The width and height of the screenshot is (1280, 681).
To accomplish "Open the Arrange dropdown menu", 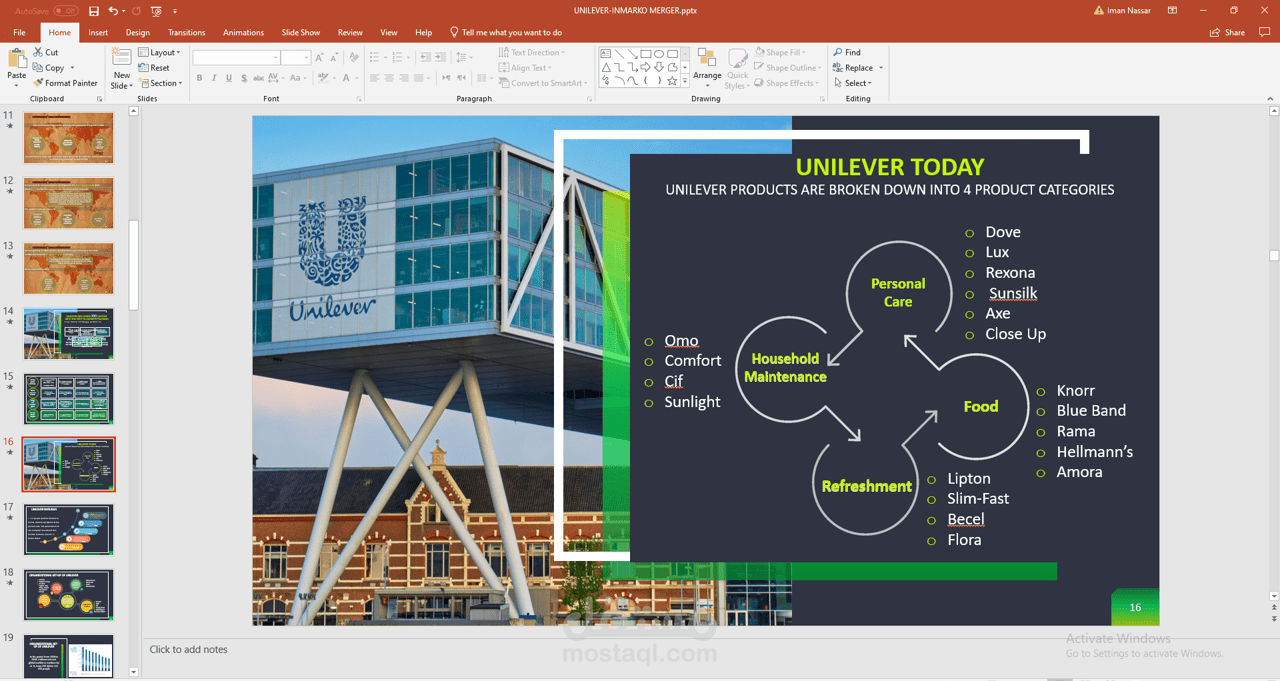I will (x=707, y=68).
